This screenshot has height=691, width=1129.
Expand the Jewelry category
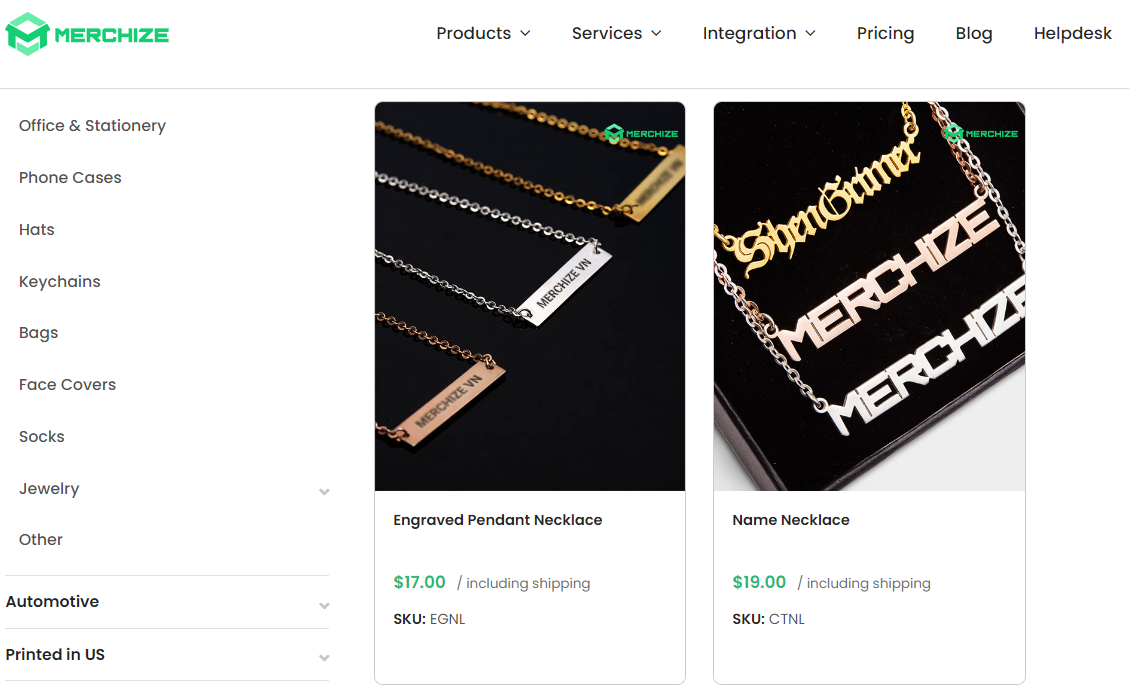[324, 491]
